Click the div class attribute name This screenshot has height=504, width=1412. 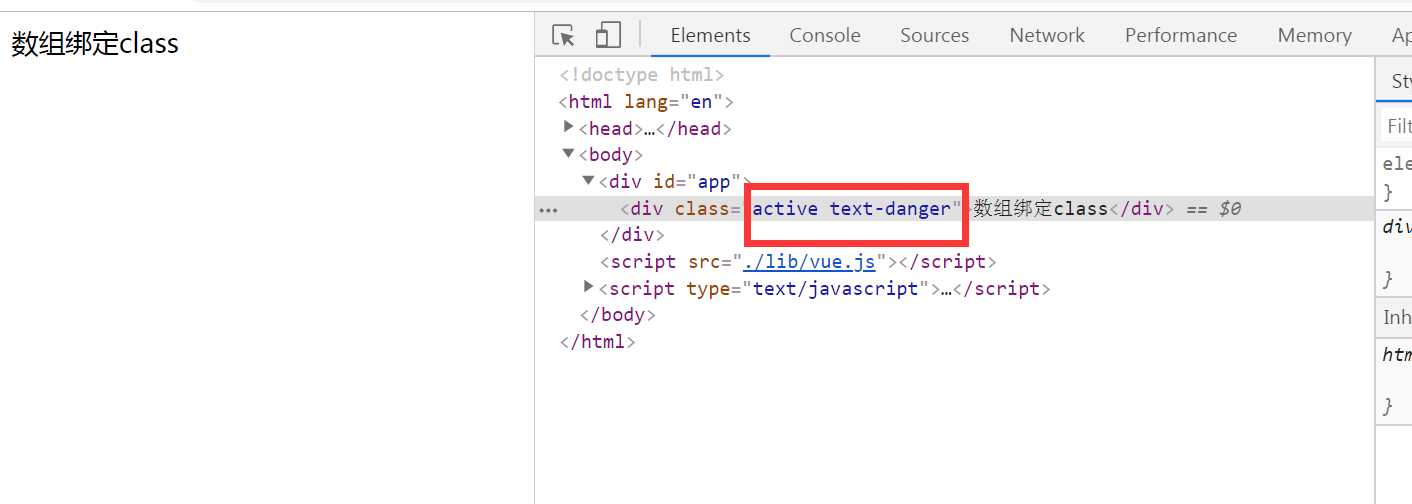[x=701, y=209]
